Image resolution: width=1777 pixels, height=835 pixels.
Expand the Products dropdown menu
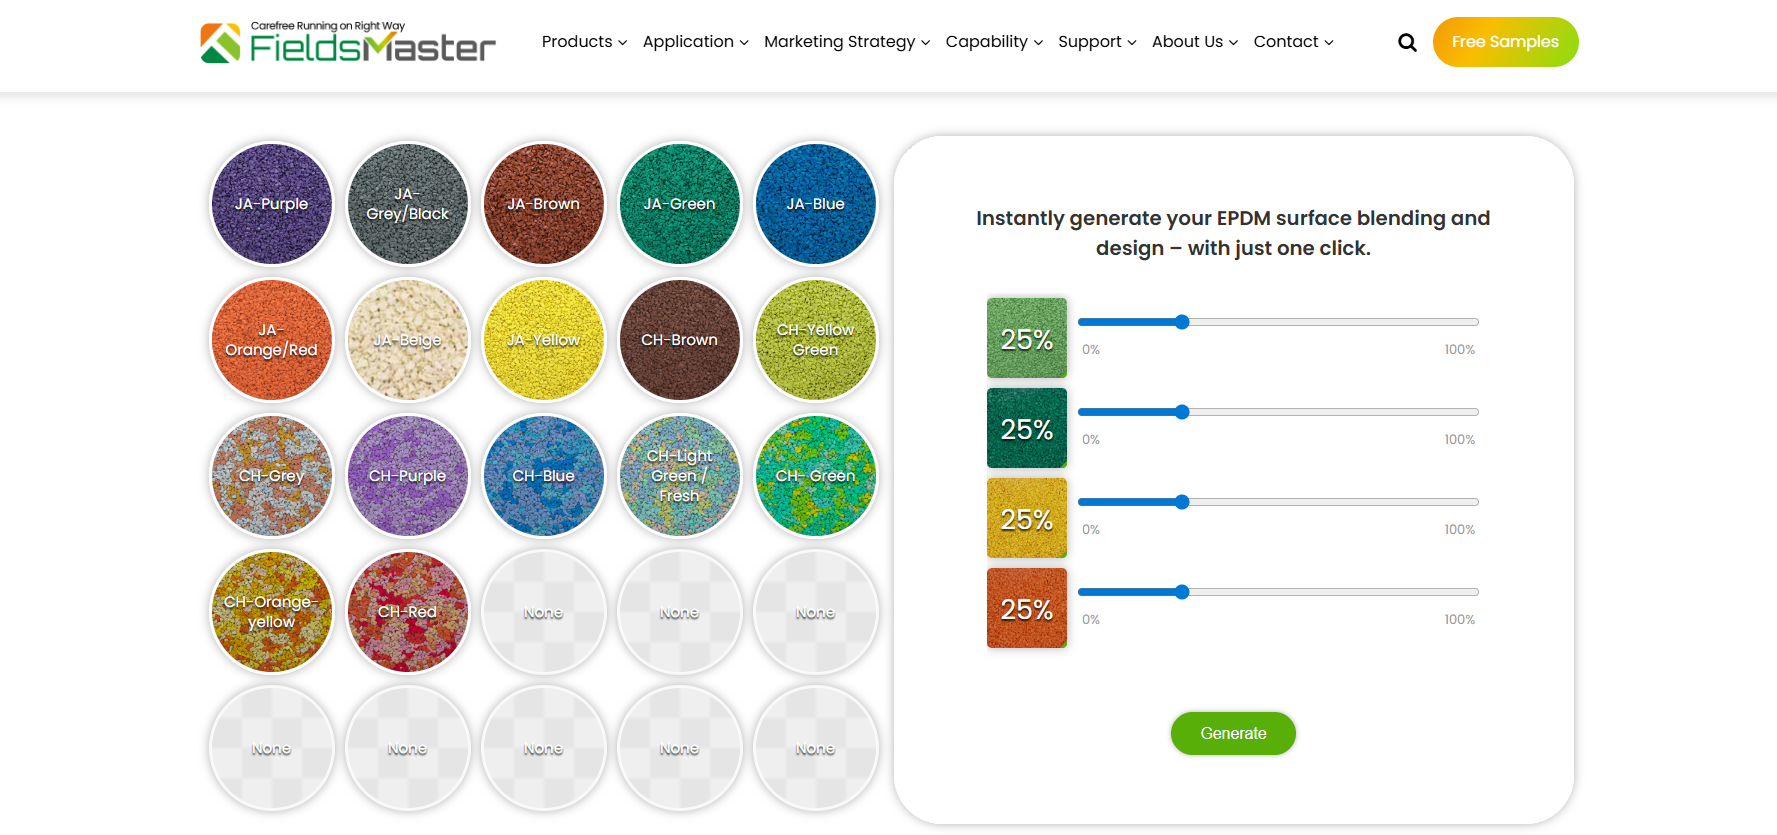click(x=584, y=42)
